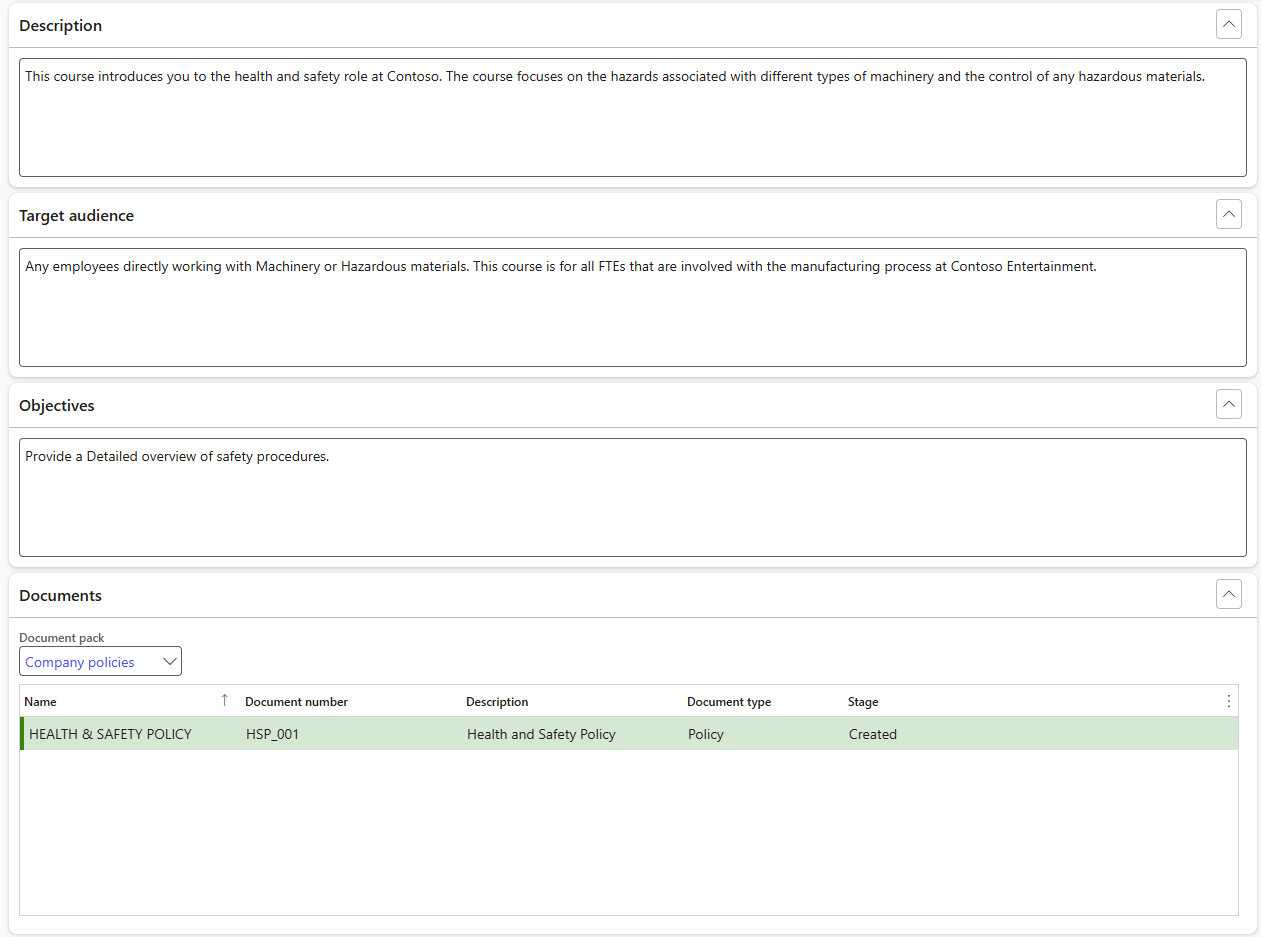Screen dimensions: 1261x937
Task: Open the Document pack dropdown
Action: click(x=100, y=662)
